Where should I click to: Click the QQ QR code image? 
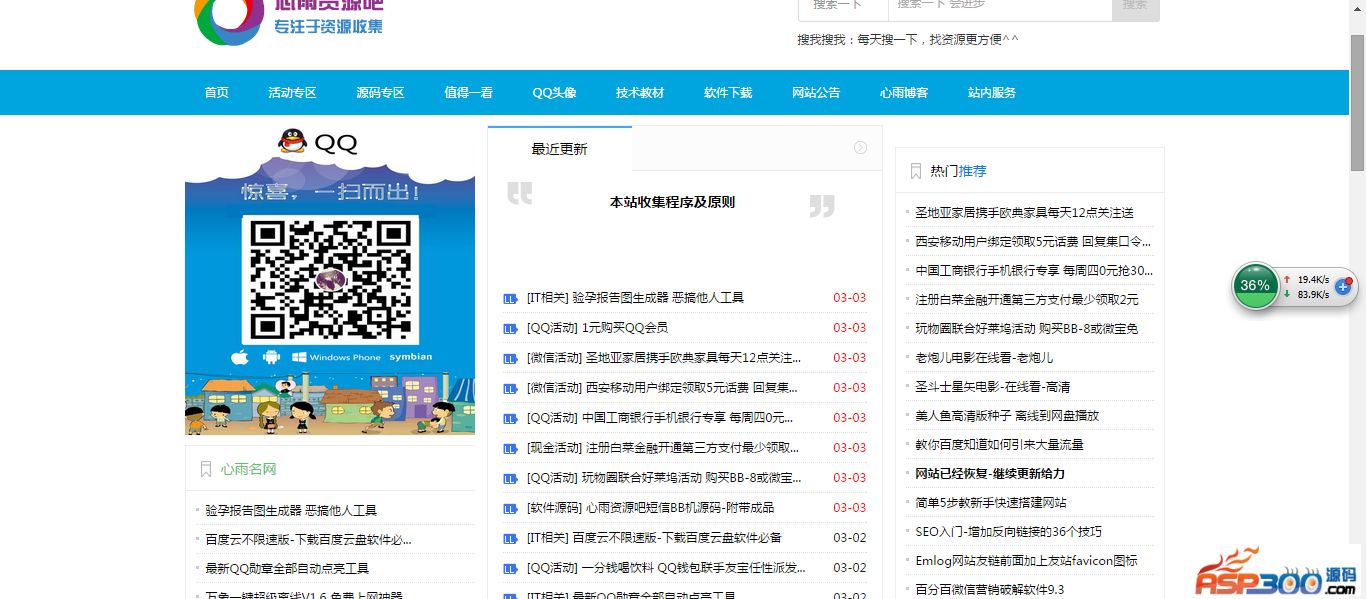(330, 280)
